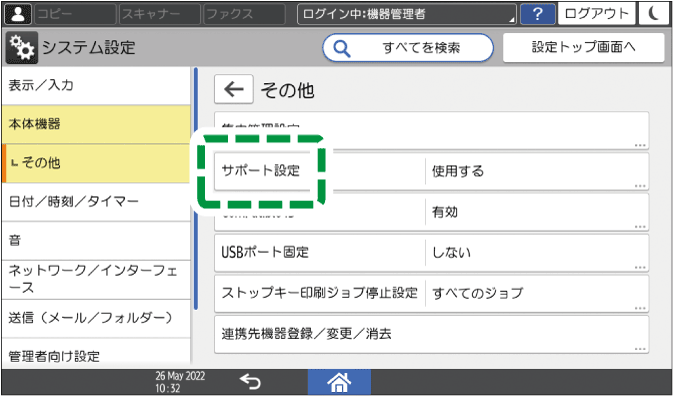
Task: Click the 有効 value
Action: pyautogui.click(x=445, y=212)
